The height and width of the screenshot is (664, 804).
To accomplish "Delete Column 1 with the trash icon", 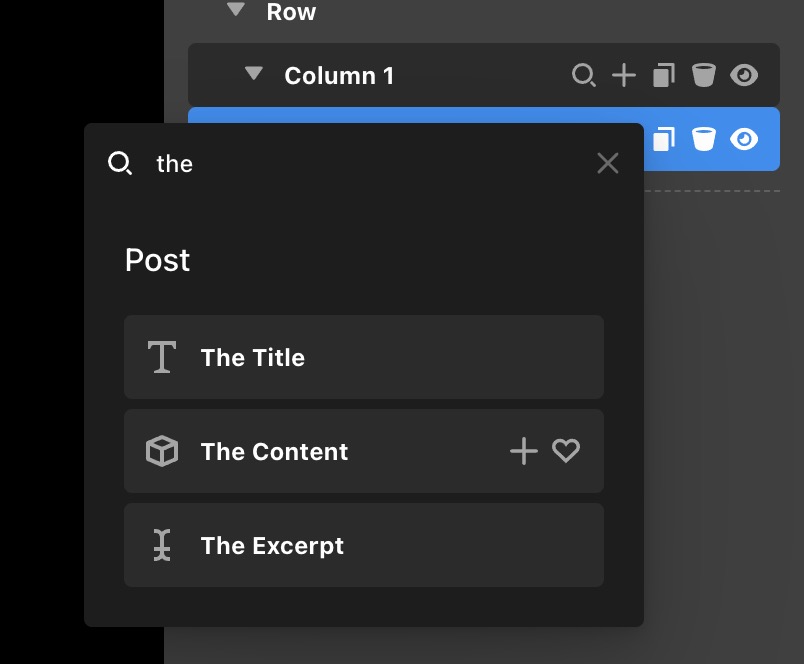I will [704, 75].
